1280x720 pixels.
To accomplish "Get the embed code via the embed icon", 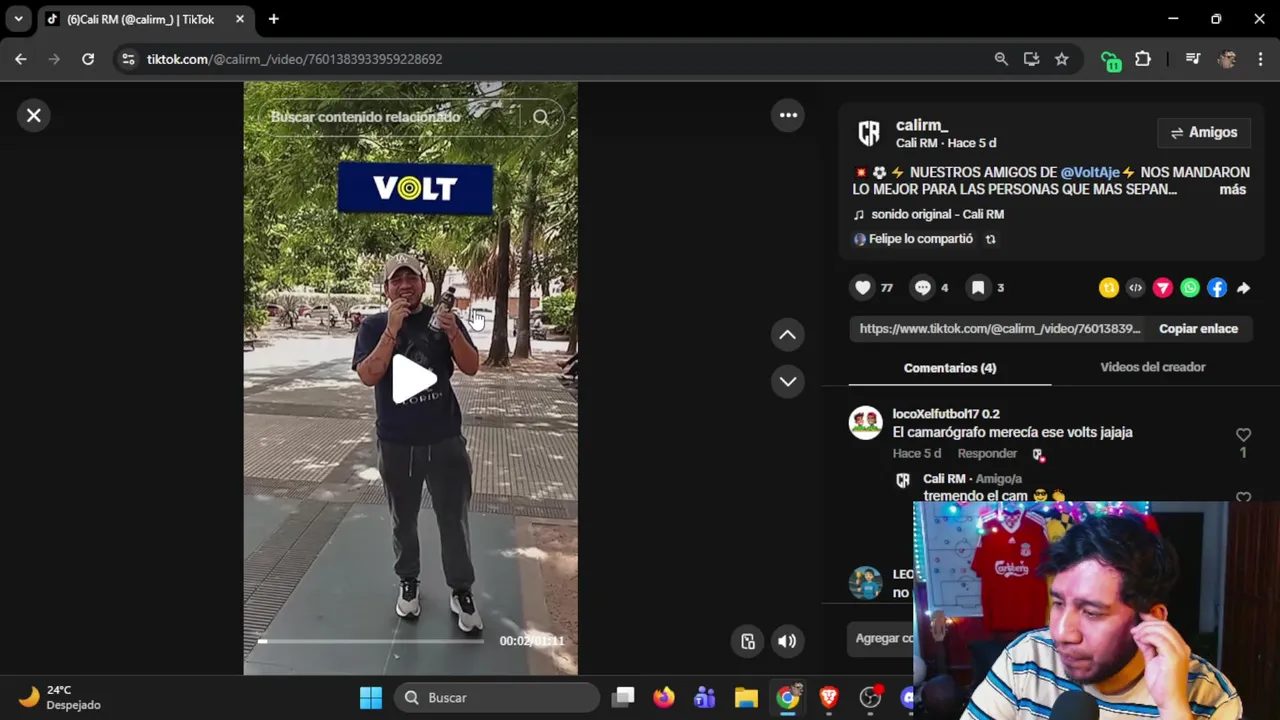I will coord(1135,288).
